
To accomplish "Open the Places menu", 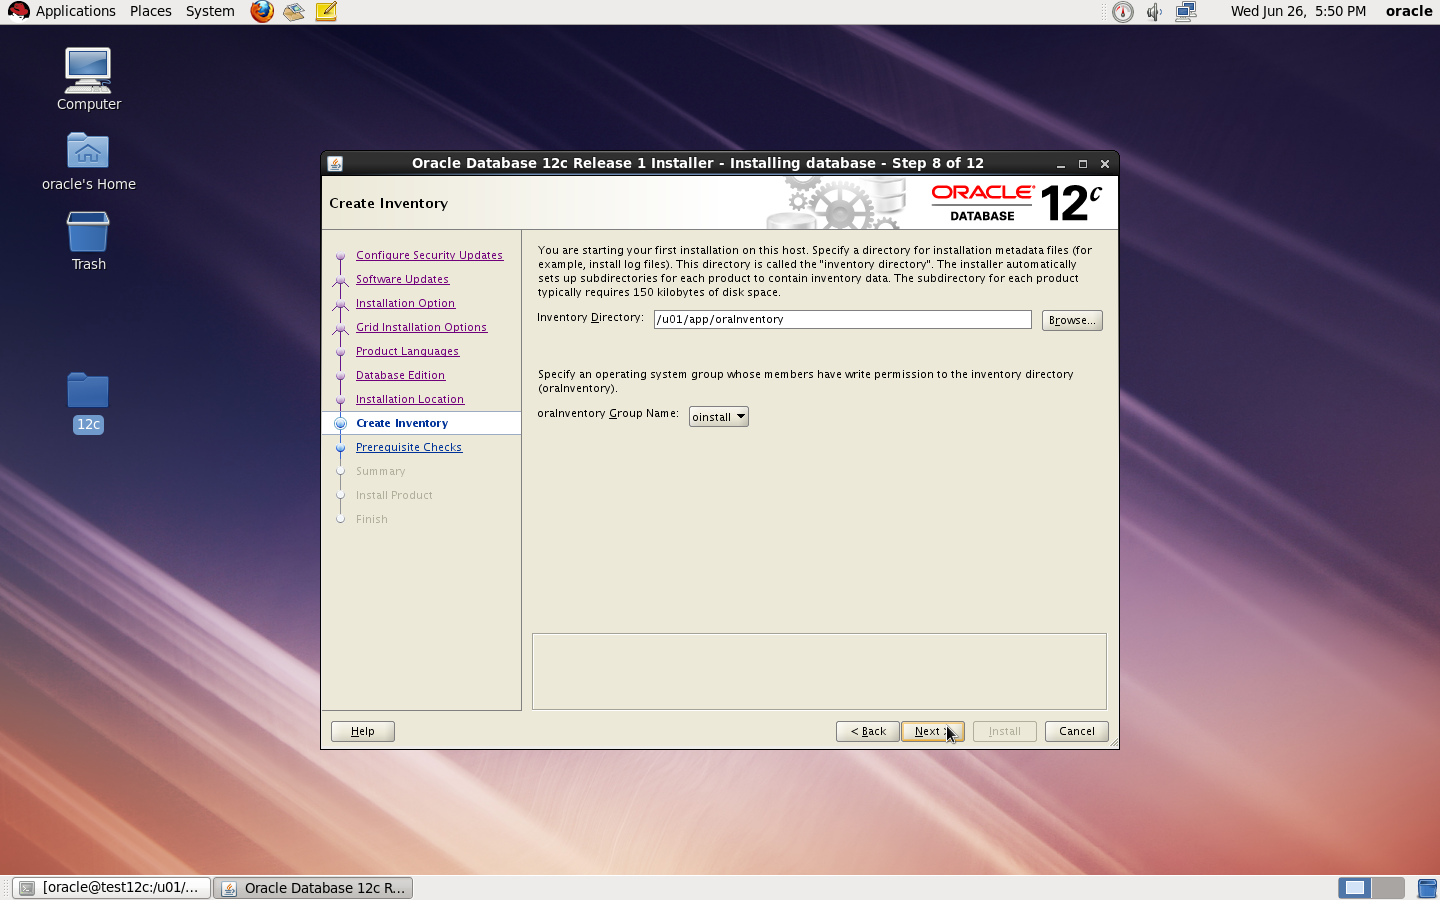I will click(x=150, y=11).
